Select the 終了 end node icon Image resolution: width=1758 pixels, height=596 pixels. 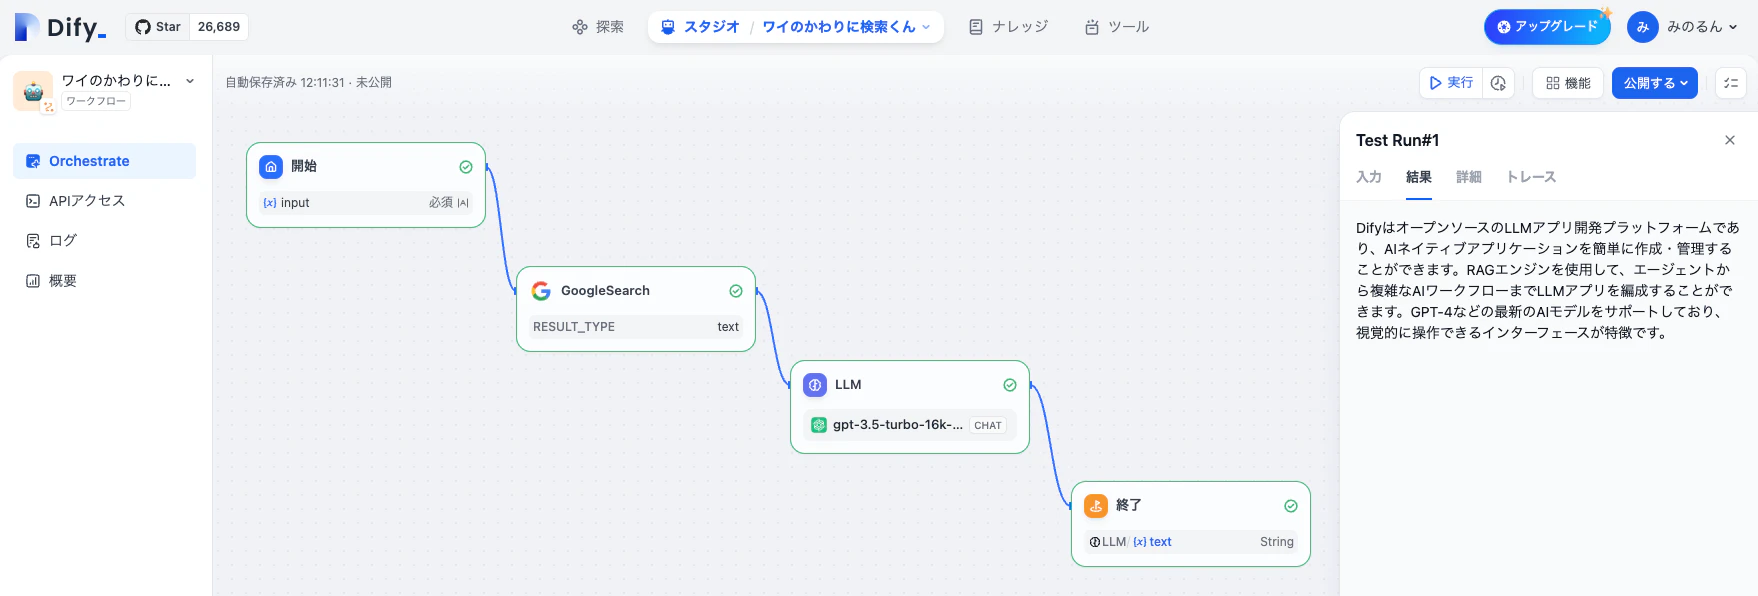[x=1096, y=506]
